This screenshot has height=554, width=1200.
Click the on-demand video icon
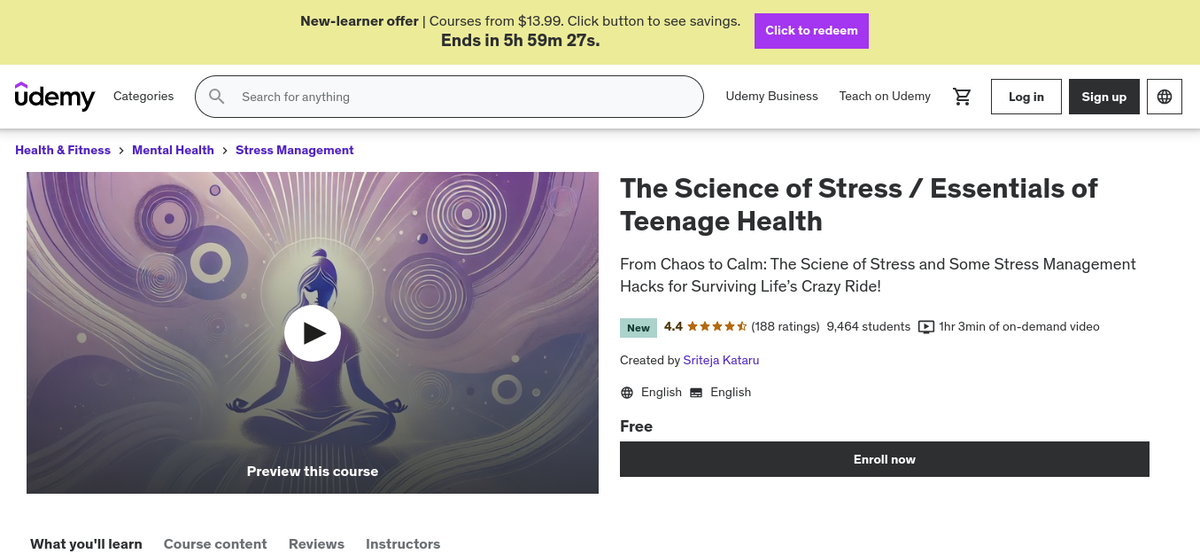tap(926, 327)
